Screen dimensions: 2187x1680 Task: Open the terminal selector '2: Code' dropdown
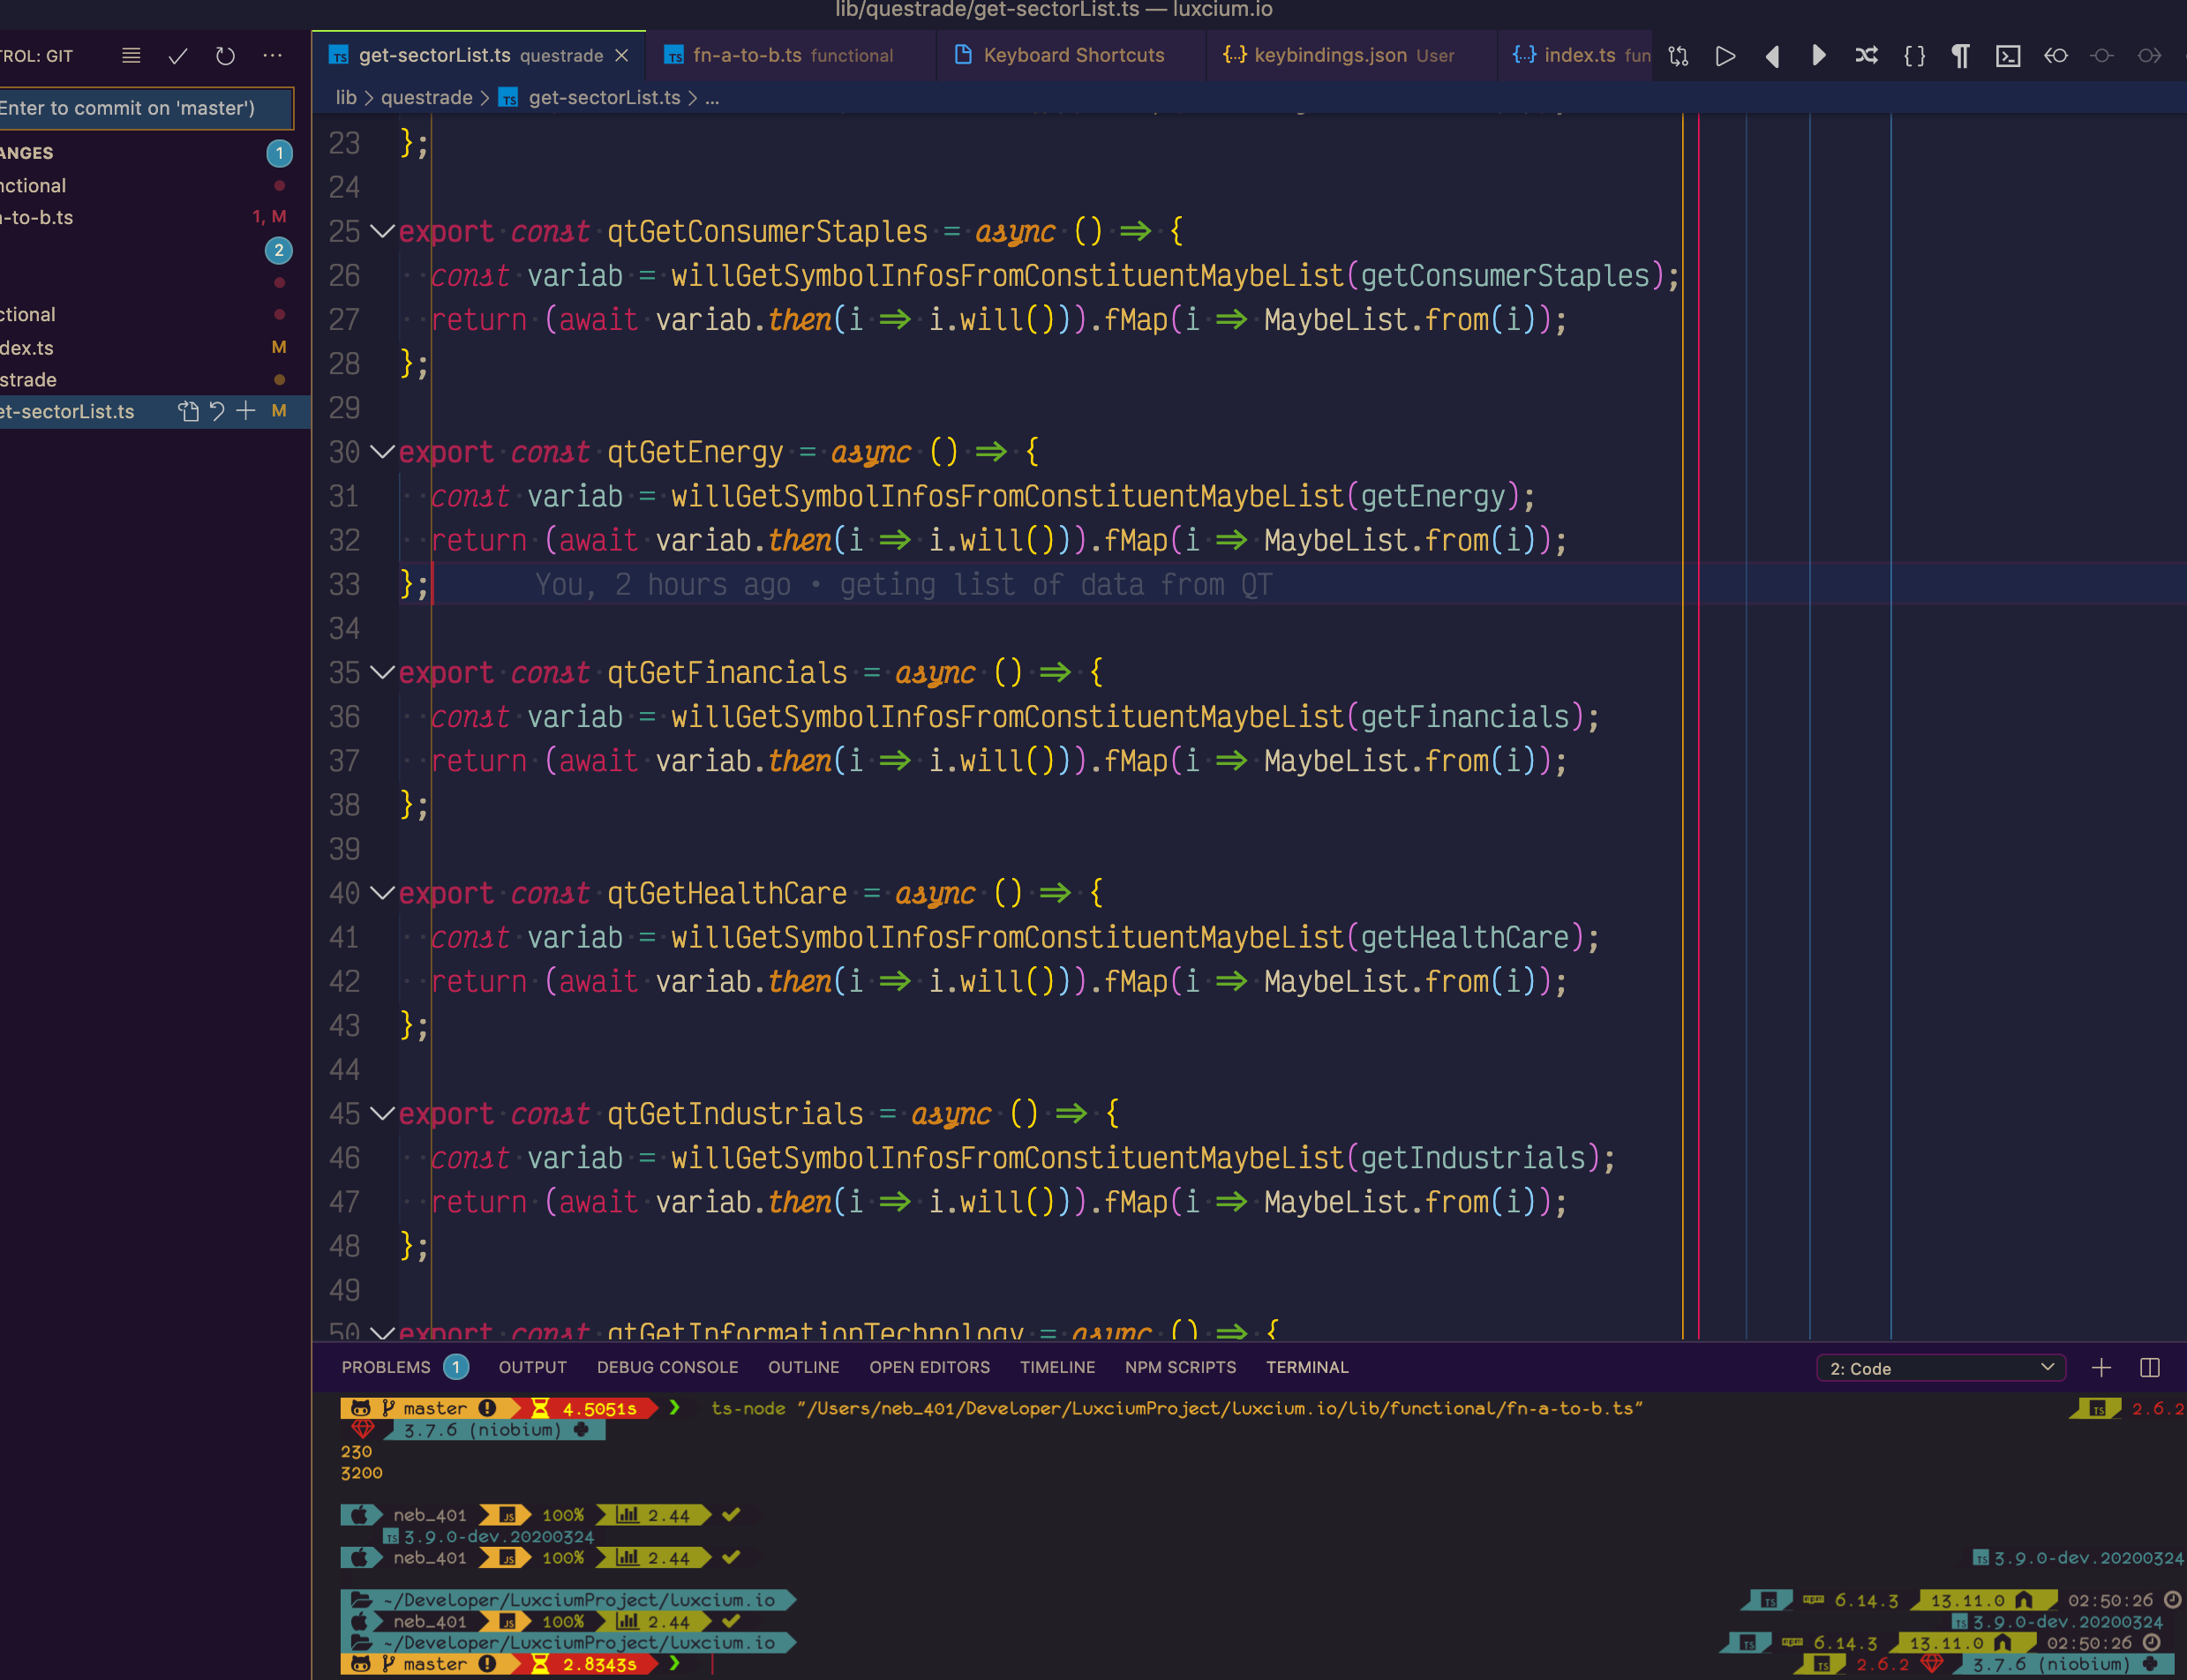pyautogui.click(x=1941, y=1368)
